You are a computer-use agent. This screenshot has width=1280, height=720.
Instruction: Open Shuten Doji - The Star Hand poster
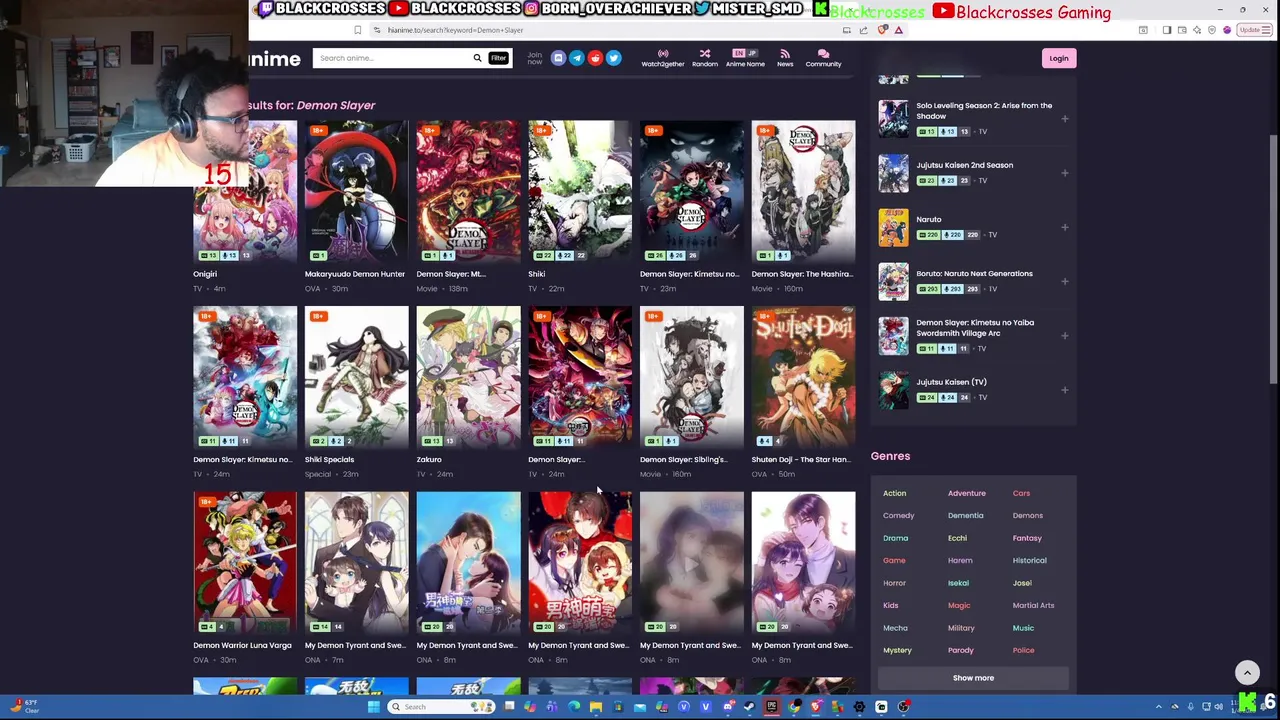[x=803, y=377]
